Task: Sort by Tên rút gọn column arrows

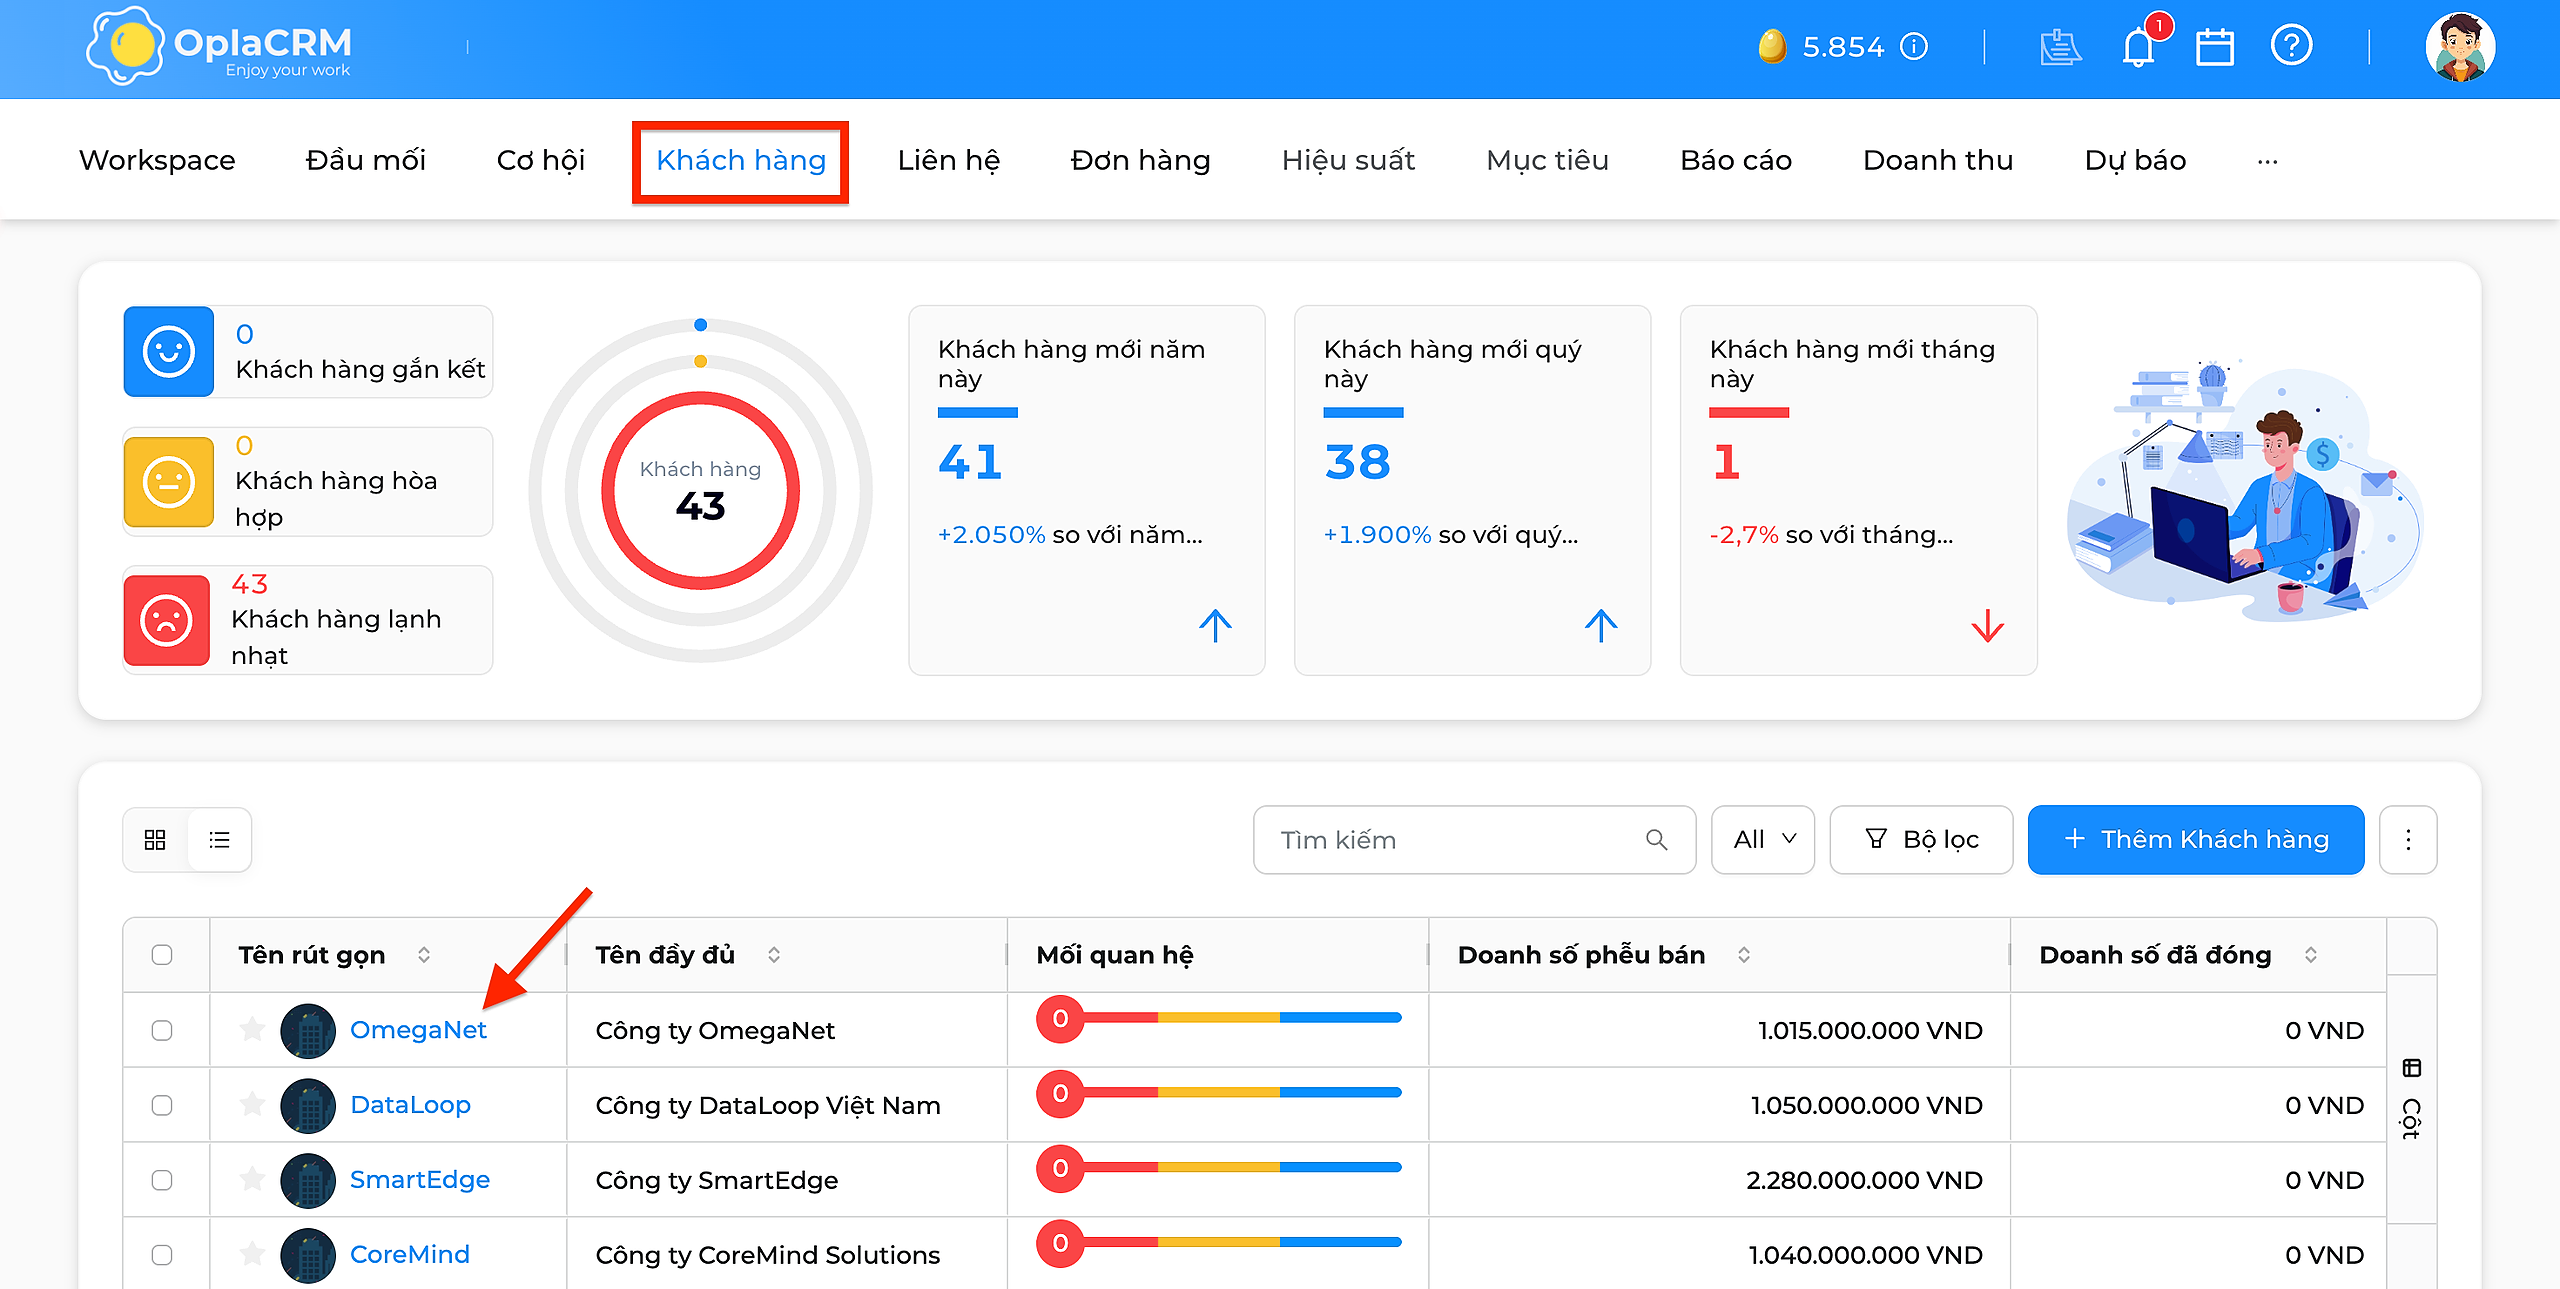Action: [424, 955]
